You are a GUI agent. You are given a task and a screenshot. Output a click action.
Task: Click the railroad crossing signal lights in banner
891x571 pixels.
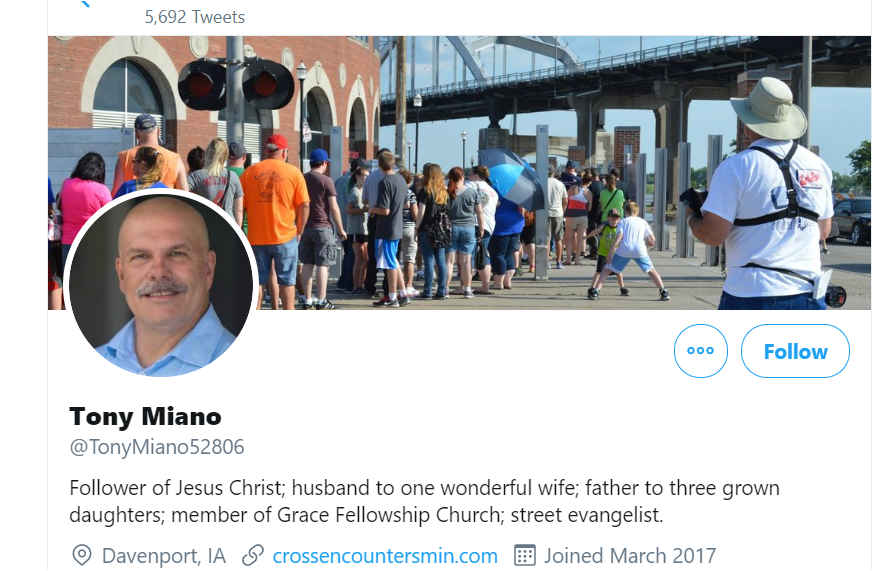pos(236,84)
